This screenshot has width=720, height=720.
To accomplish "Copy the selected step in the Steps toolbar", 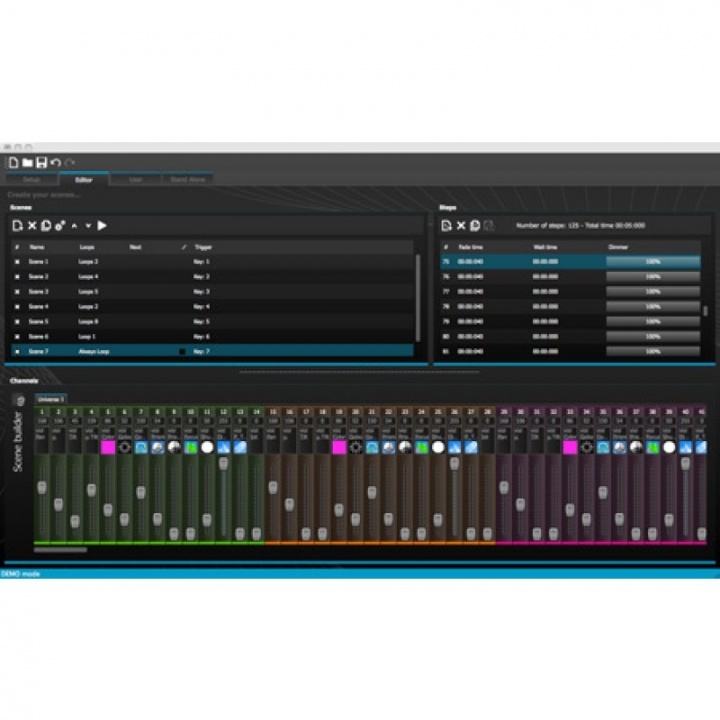I will (474, 226).
